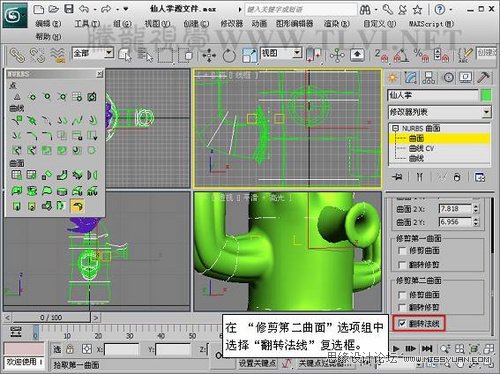Open the Modify panel tab icon
This screenshot has height=374, width=500.
(x=411, y=78)
